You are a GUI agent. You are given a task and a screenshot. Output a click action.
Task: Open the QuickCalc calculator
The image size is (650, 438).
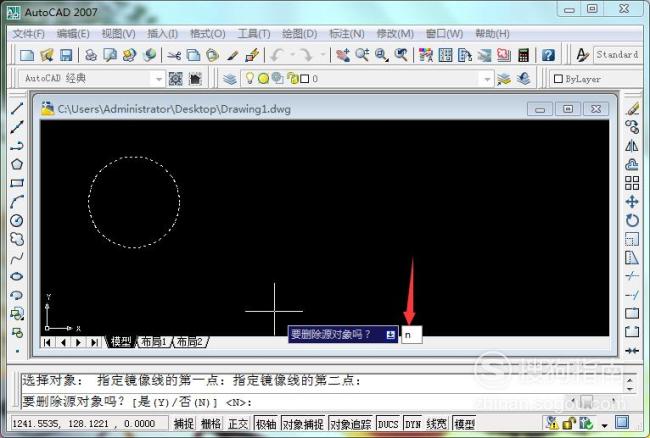pyautogui.click(x=524, y=55)
